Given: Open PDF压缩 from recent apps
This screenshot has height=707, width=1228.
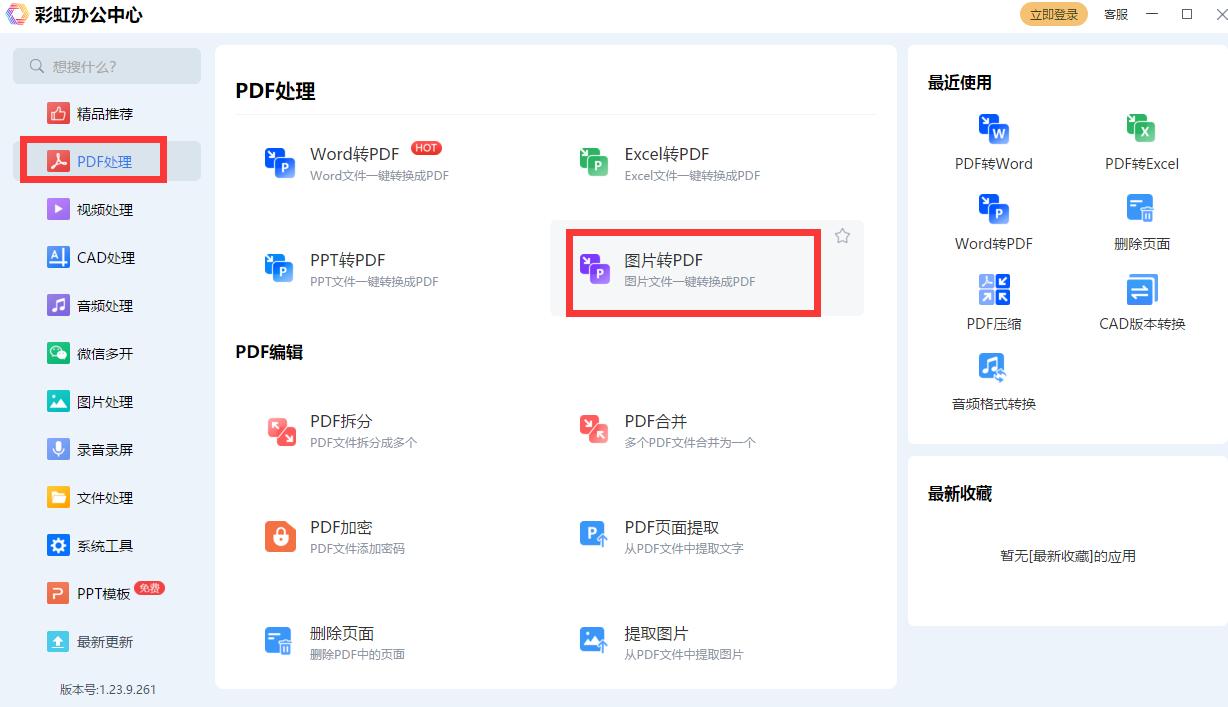Looking at the screenshot, I should coord(993,303).
